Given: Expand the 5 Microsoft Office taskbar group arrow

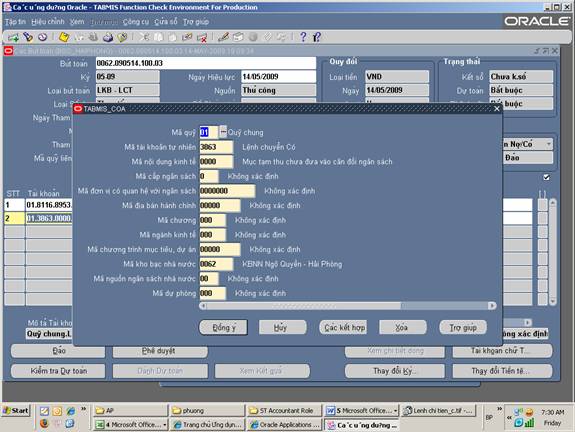Looking at the screenshot, I should point(395,411).
